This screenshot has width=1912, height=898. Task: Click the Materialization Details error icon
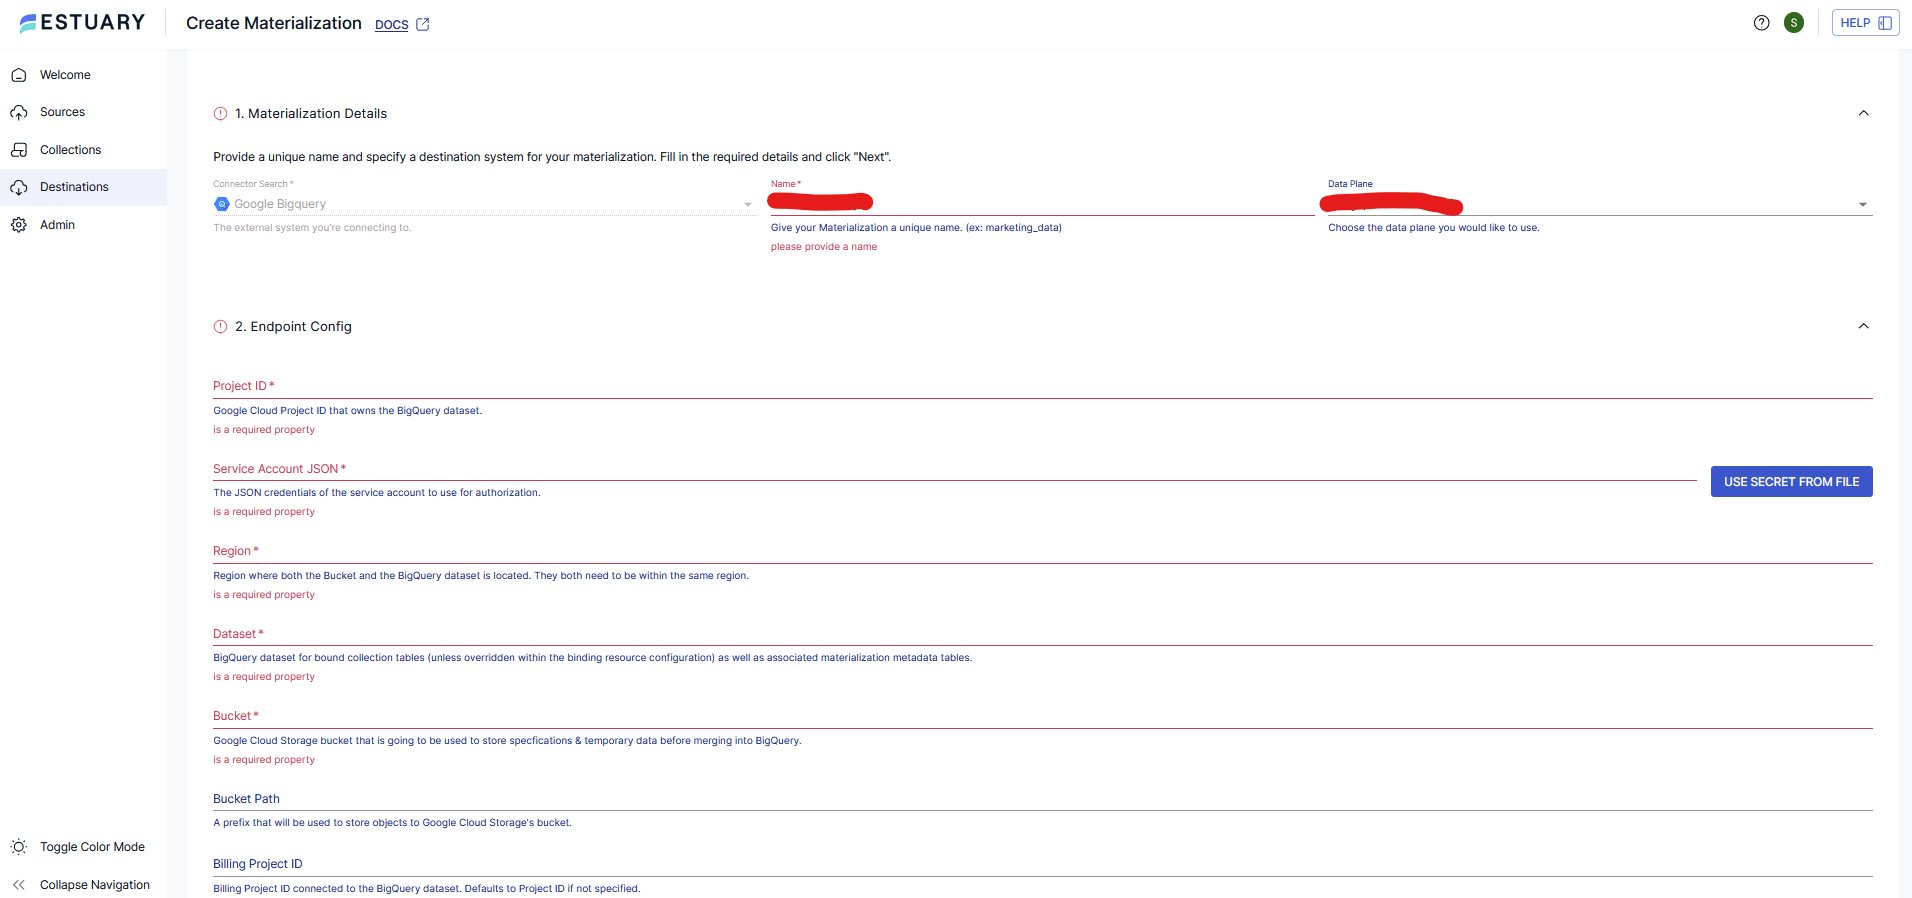pyautogui.click(x=221, y=114)
